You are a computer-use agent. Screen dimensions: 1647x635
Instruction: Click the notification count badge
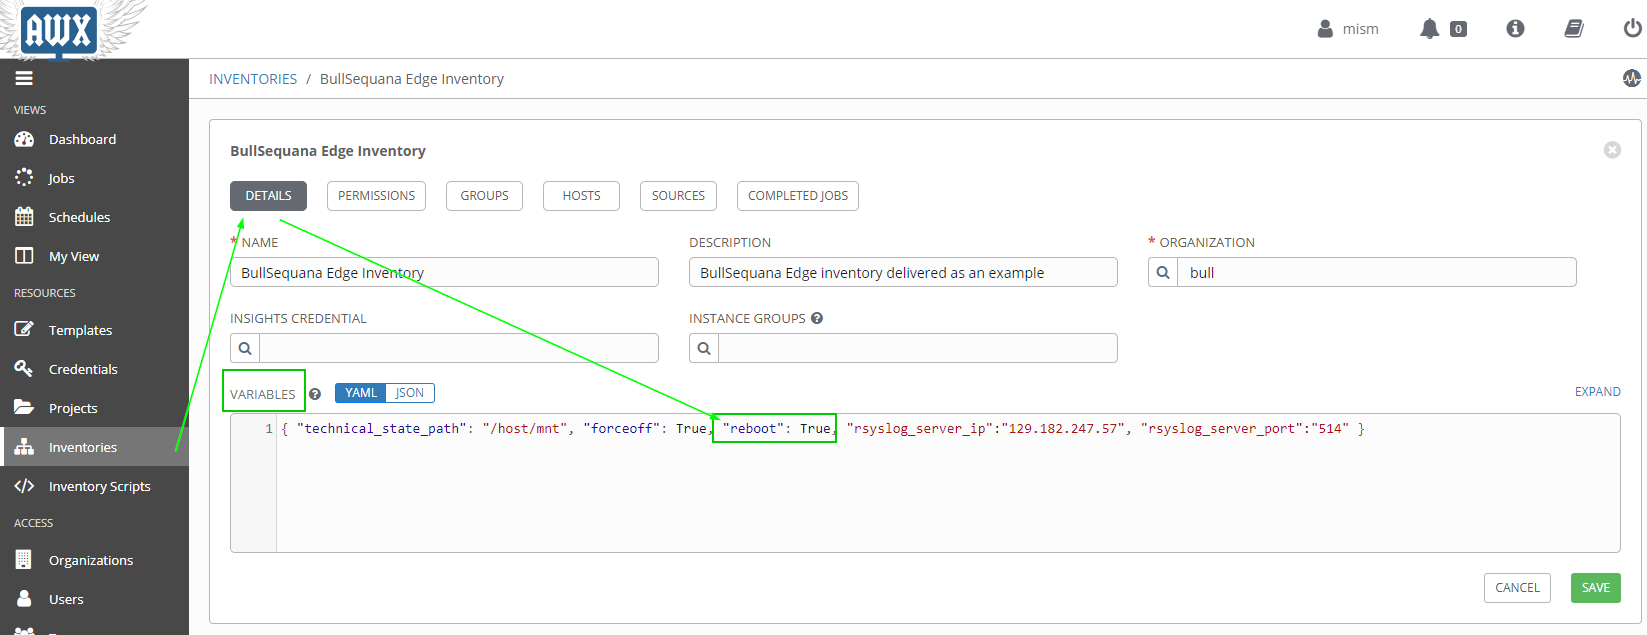pos(1459,29)
